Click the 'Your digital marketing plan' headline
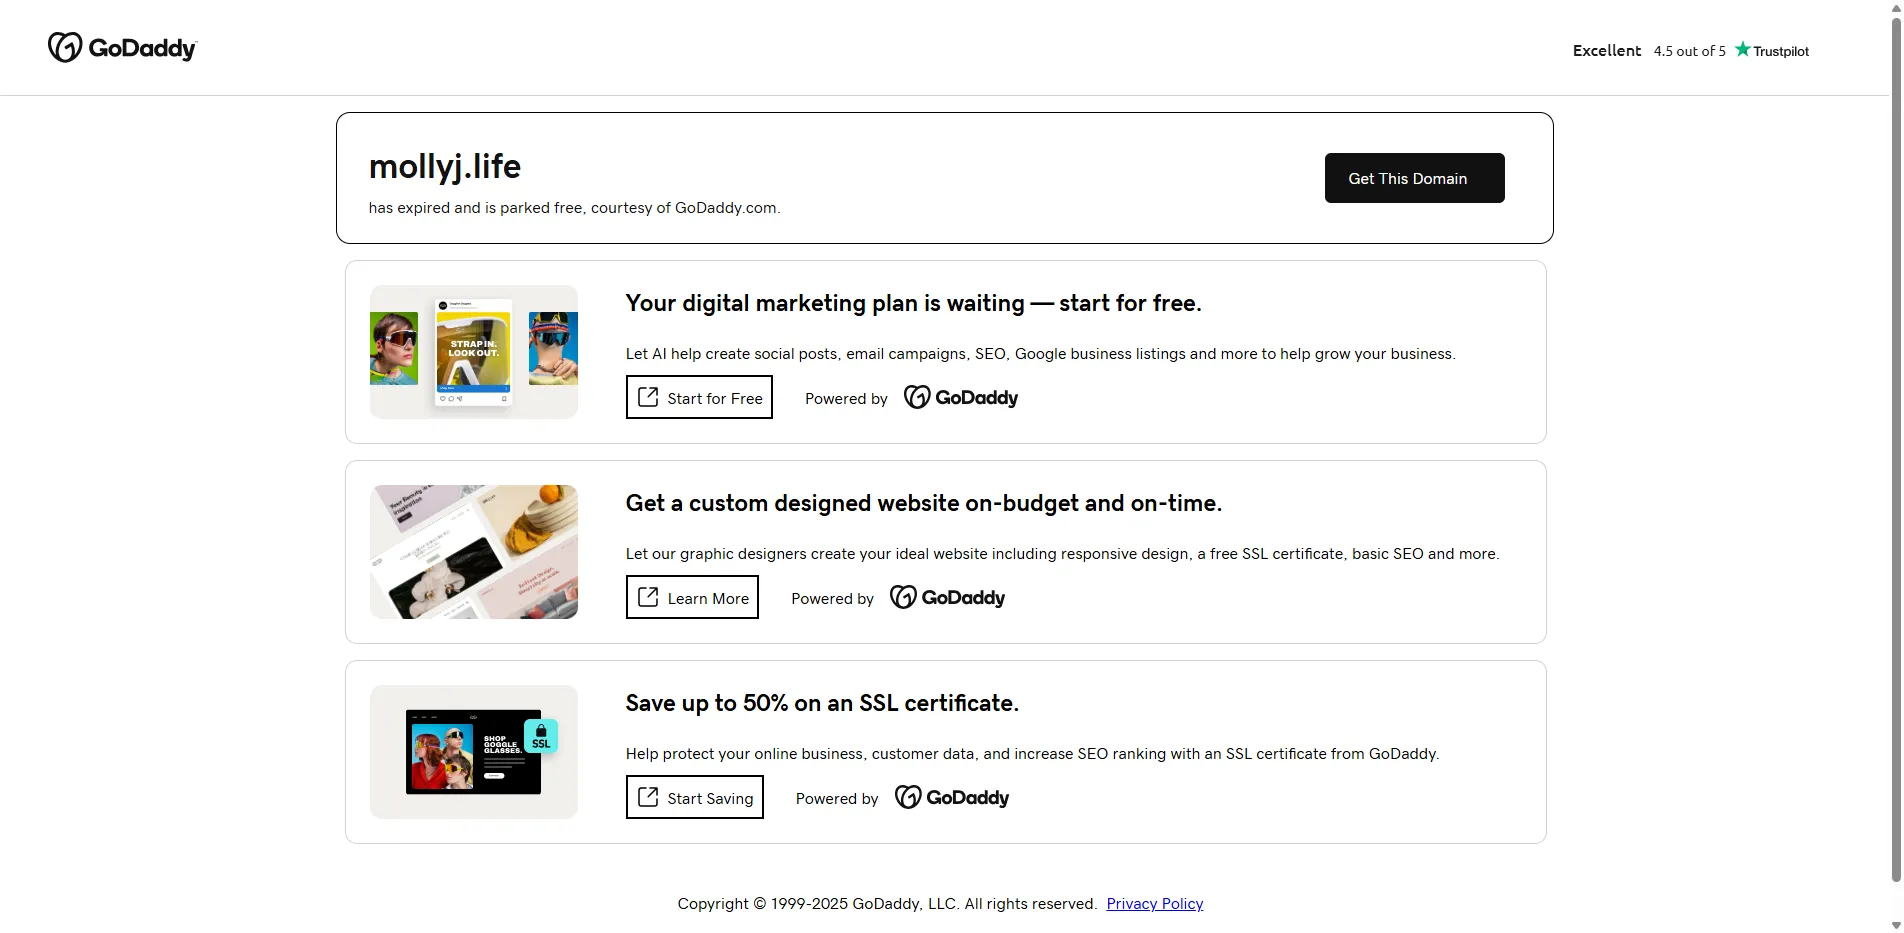1904x933 pixels. (913, 303)
